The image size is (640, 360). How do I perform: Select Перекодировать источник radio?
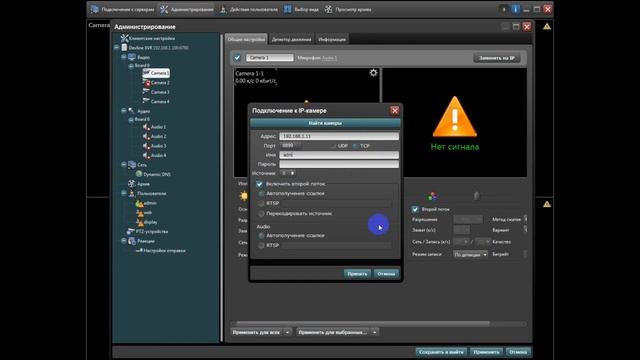pyautogui.click(x=261, y=213)
